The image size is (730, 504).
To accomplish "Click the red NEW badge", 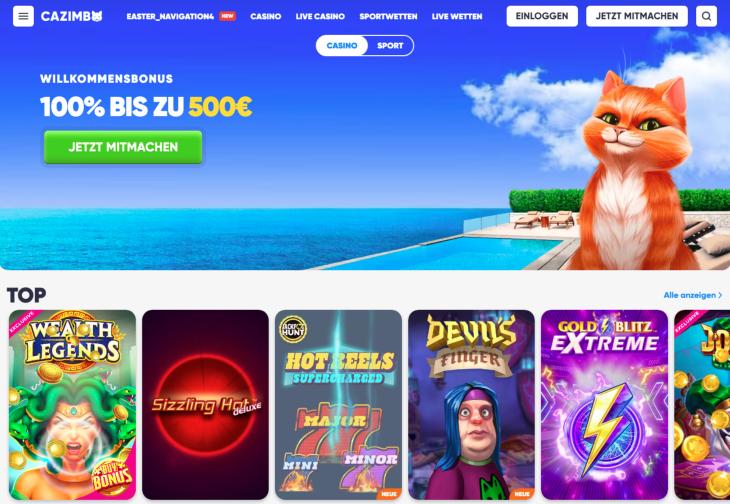I will [x=227, y=16].
